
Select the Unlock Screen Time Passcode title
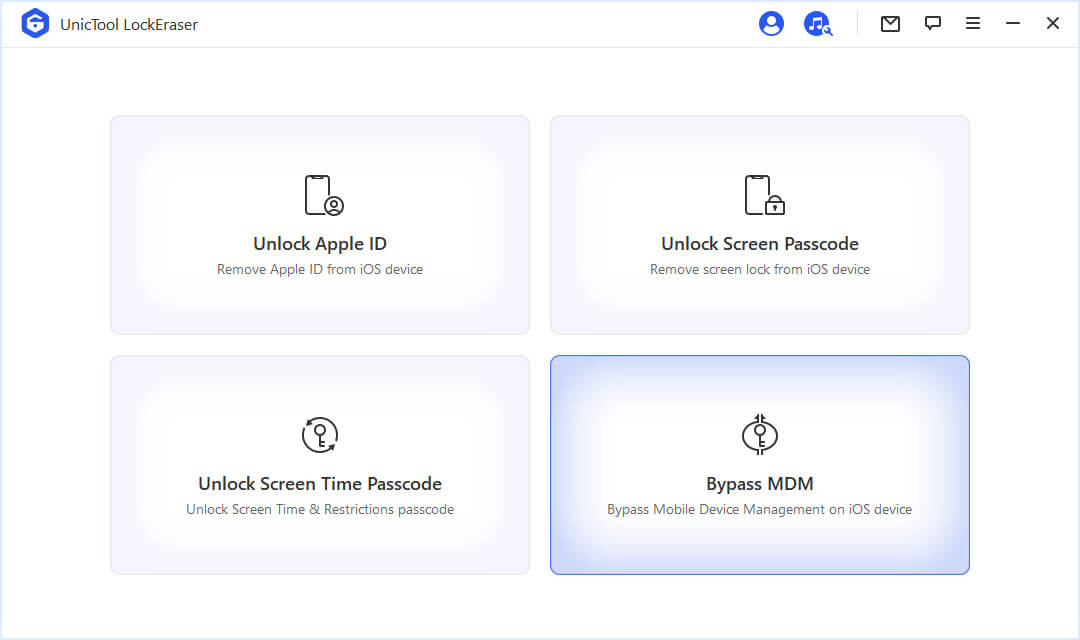[x=320, y=484]
